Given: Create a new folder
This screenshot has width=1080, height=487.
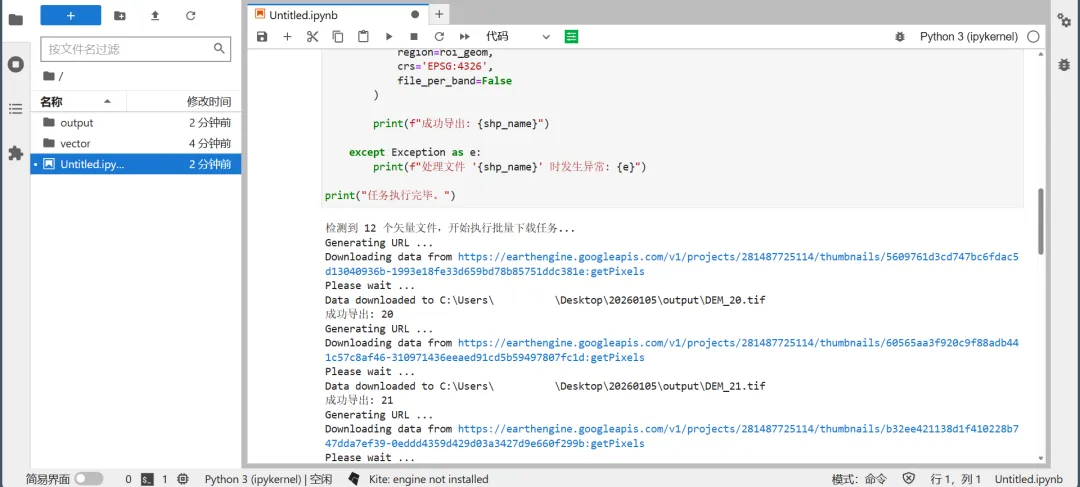Looking at the screenshot, I should (x=120, y=15).
